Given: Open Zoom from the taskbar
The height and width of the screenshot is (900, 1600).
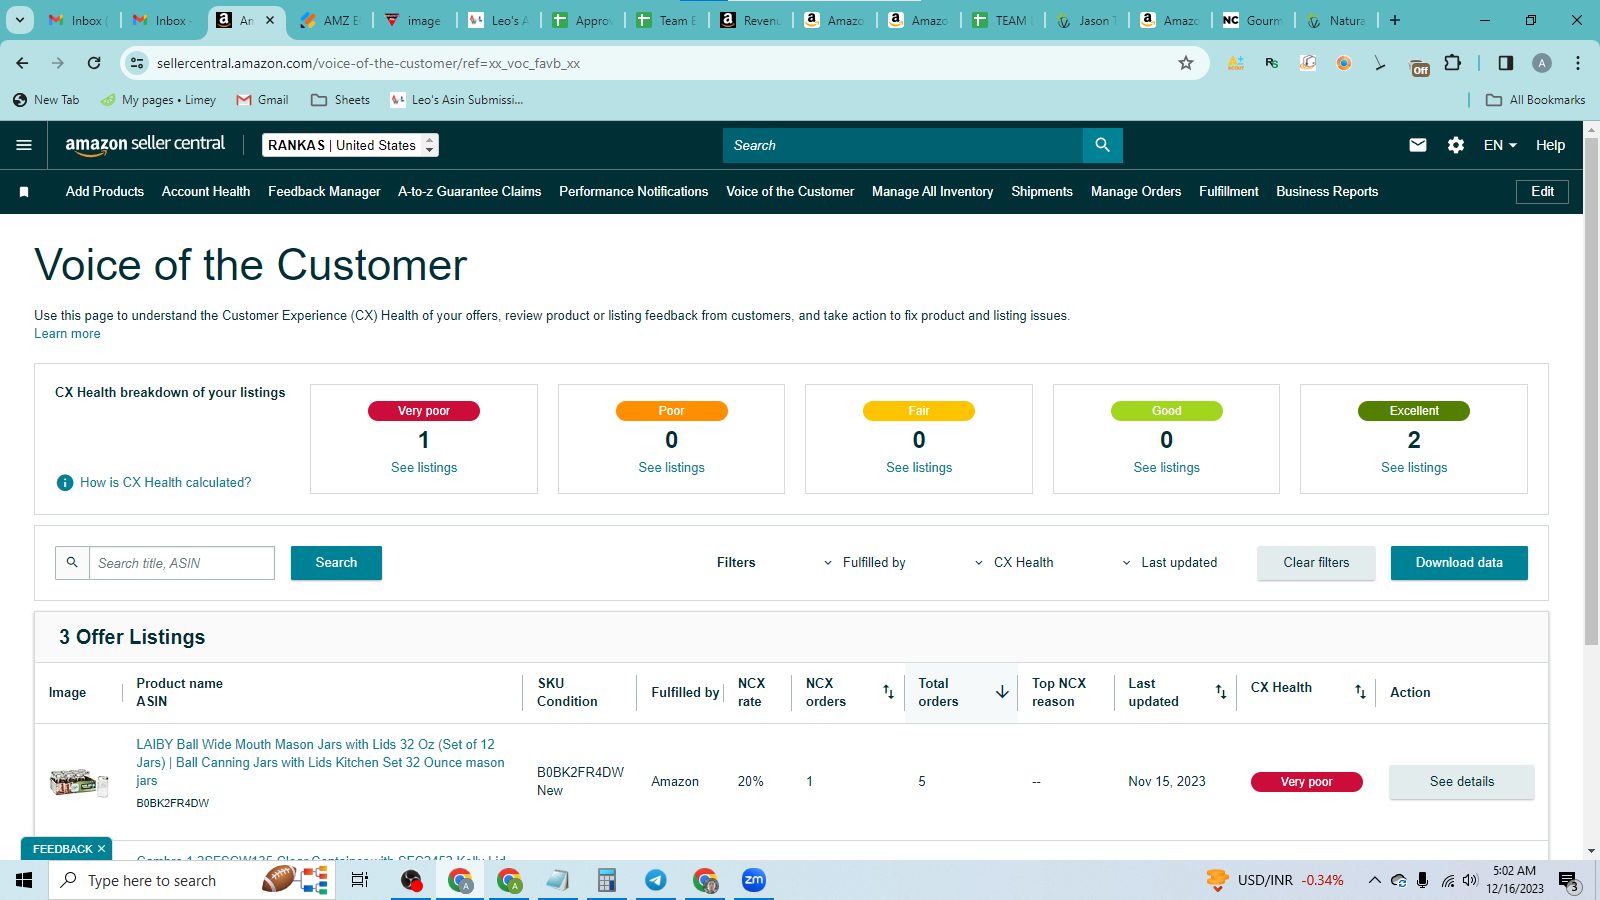Looking at the screenshot, I should 754,880.
